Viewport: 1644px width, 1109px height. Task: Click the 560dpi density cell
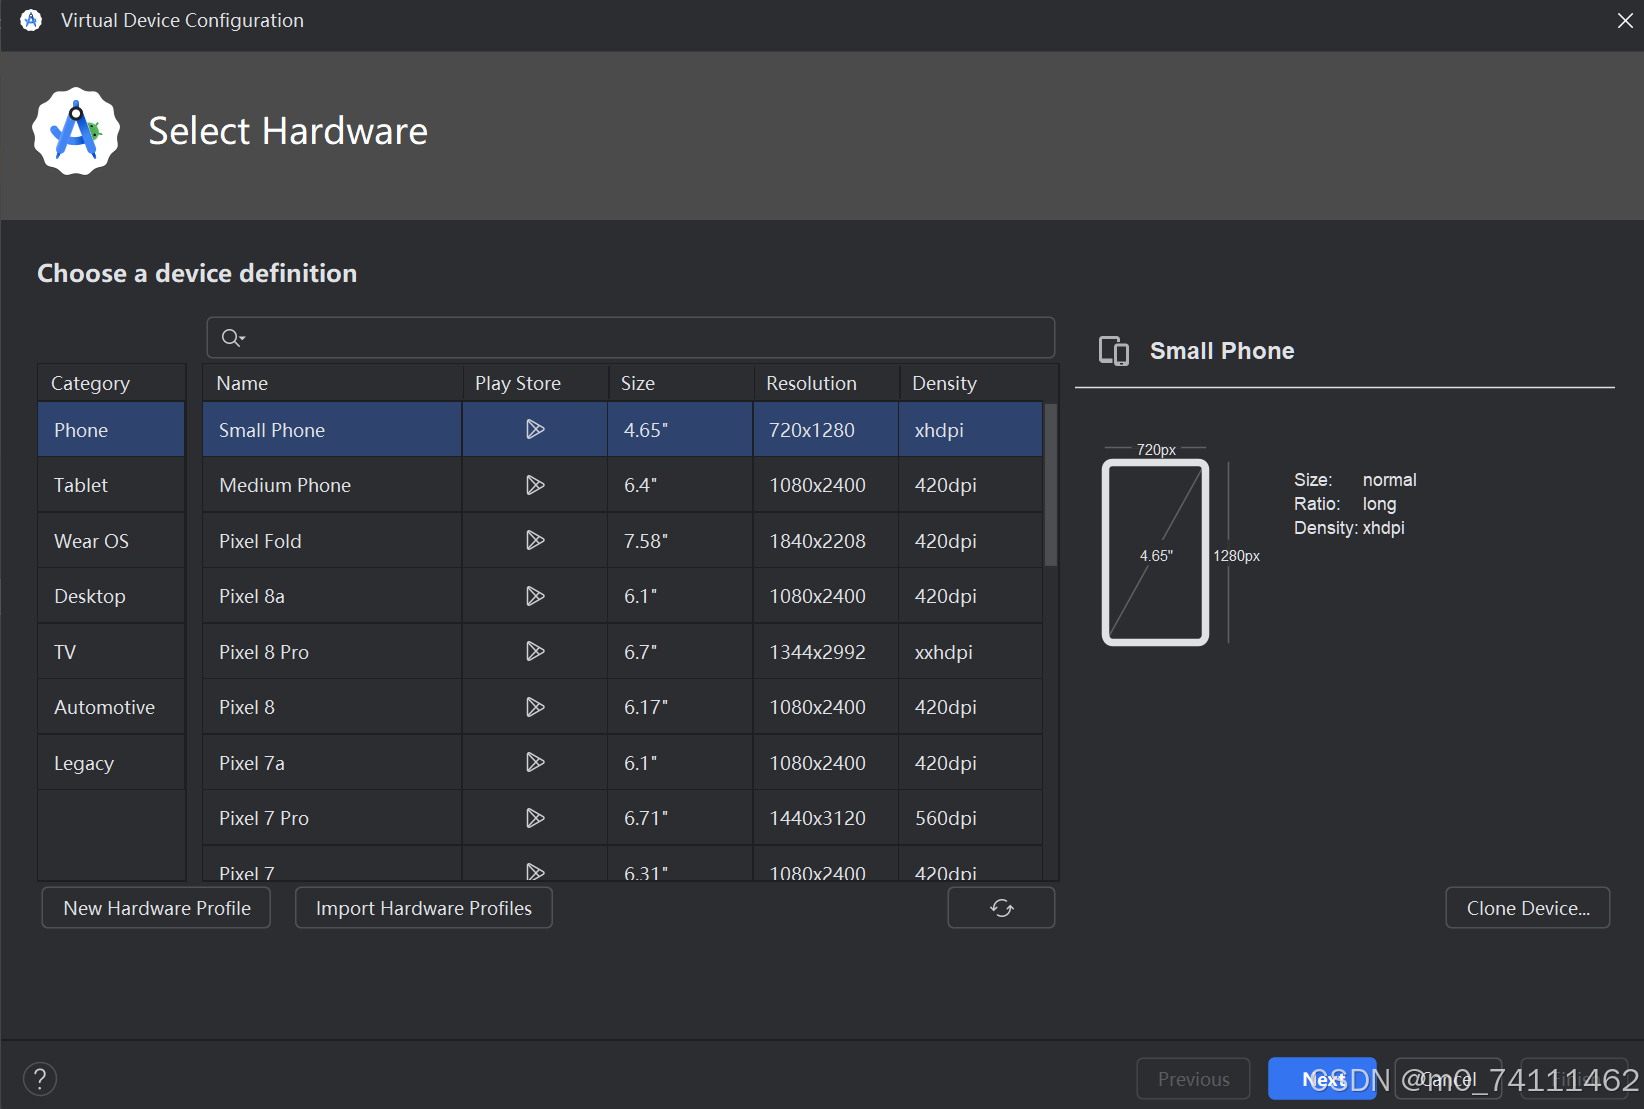(971, 818)
